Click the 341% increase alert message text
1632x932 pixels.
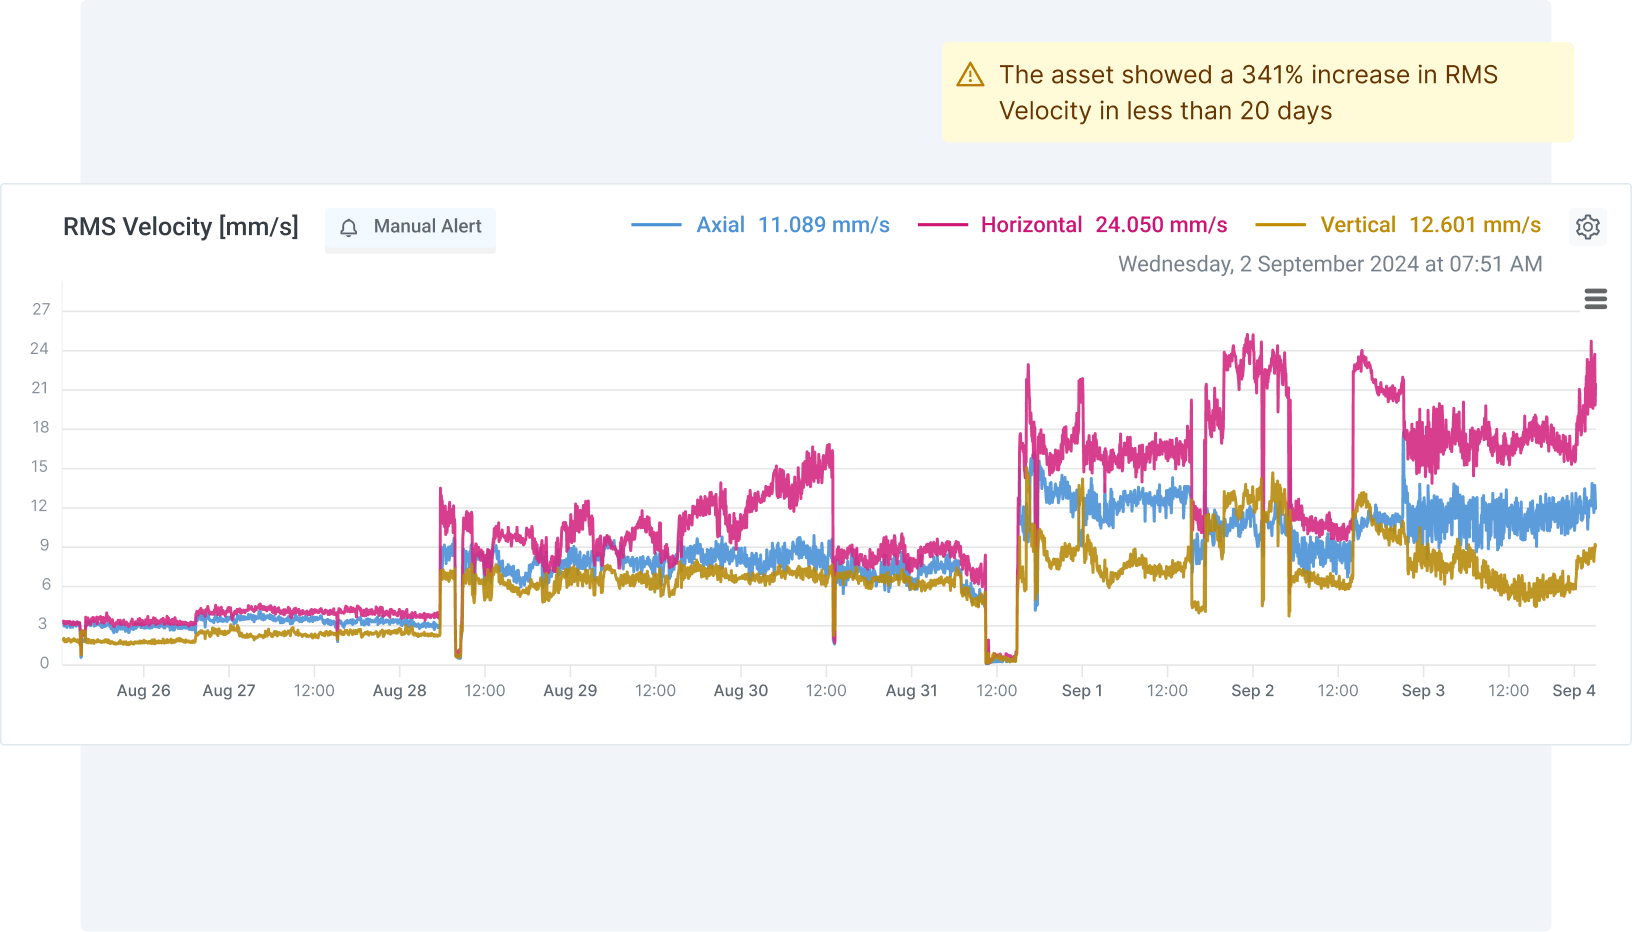click(1248, 92)
